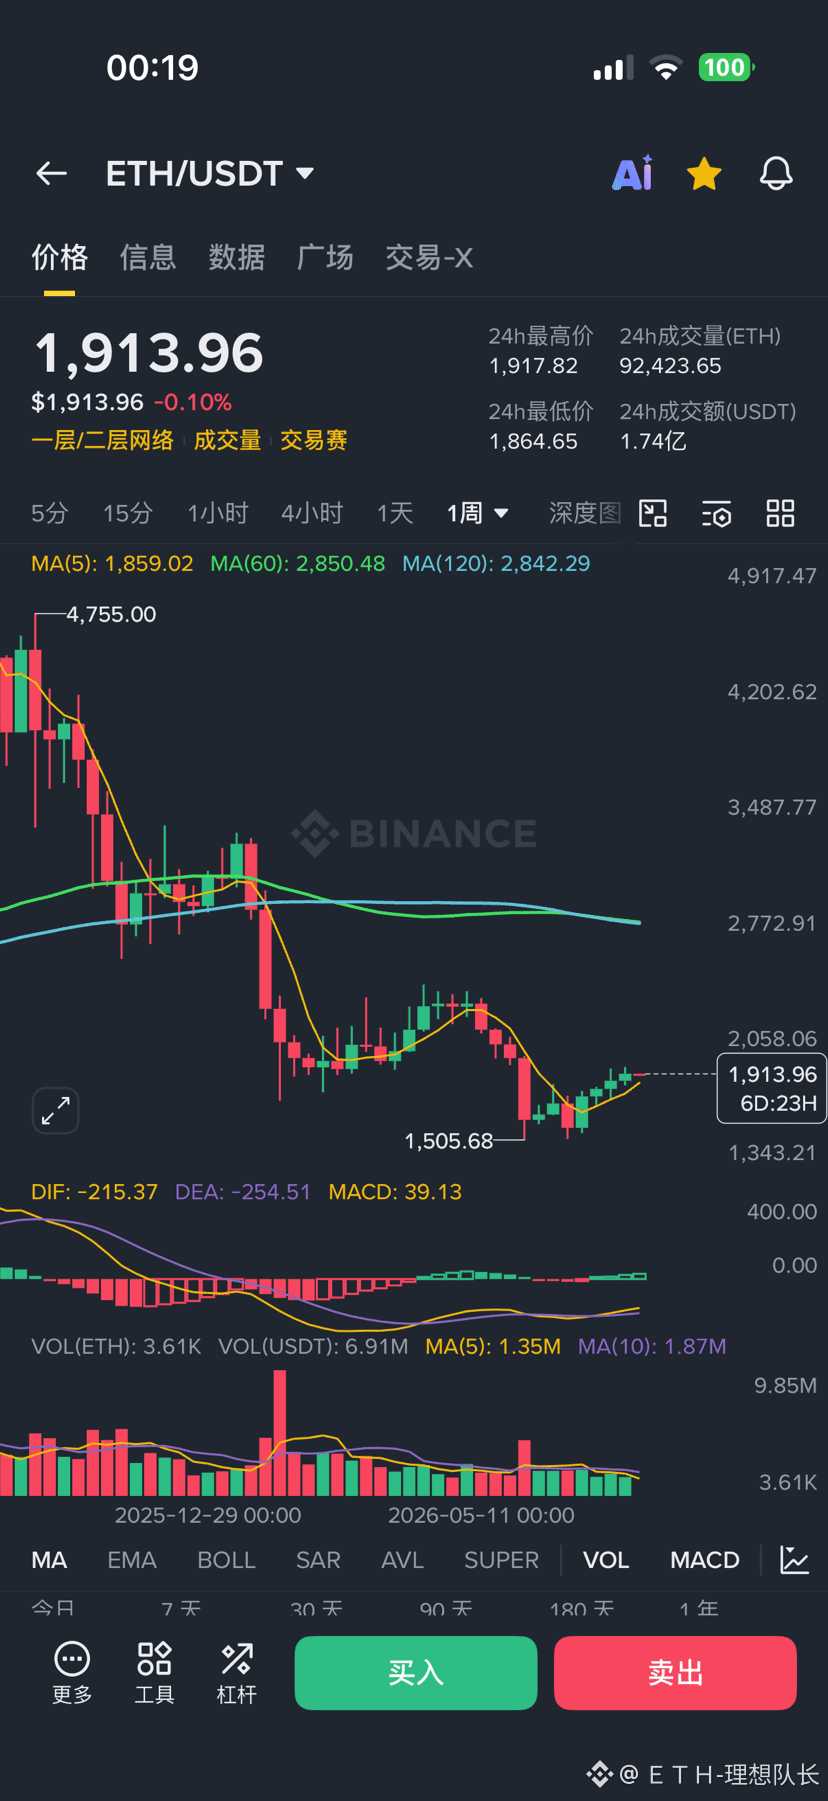Open the 一层/二层网络 tag
The image size is (828, 1801).
point(102,440)
